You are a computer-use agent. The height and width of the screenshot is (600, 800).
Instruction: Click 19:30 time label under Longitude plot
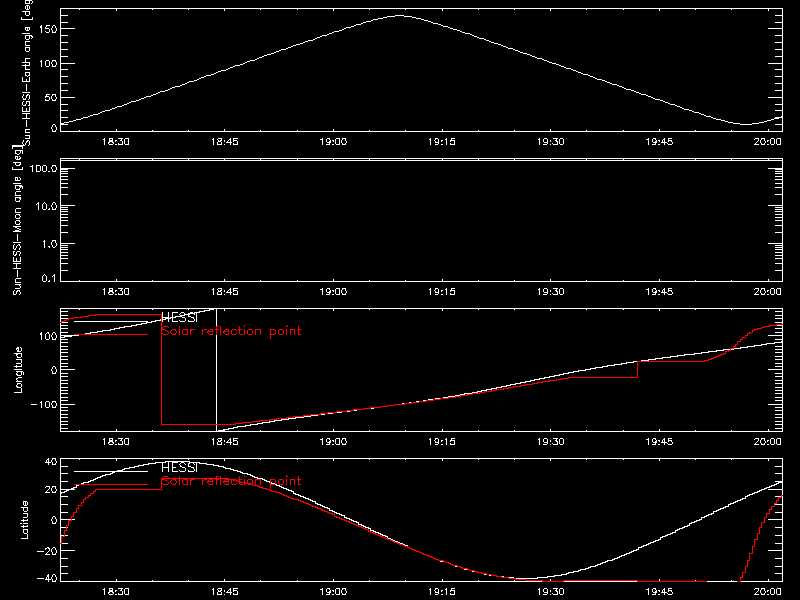tap(551, 442)
